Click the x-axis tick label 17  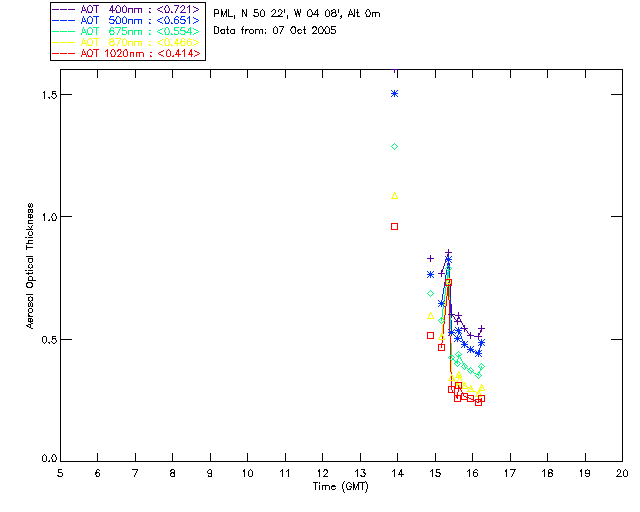point(510,473)
